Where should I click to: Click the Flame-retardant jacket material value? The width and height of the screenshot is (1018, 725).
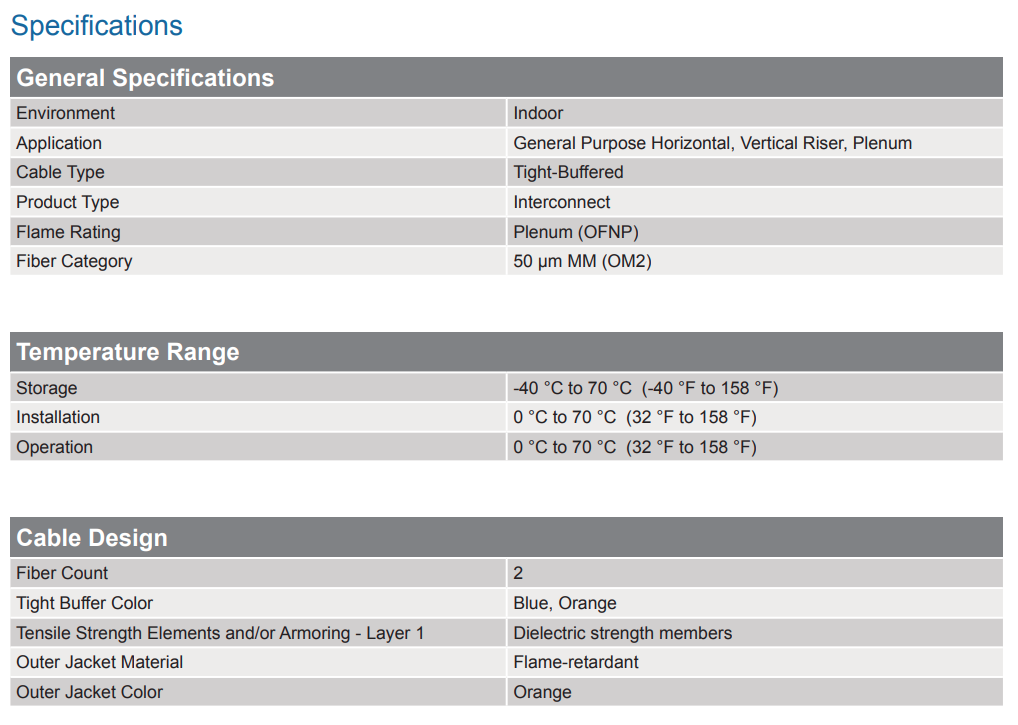576,662
